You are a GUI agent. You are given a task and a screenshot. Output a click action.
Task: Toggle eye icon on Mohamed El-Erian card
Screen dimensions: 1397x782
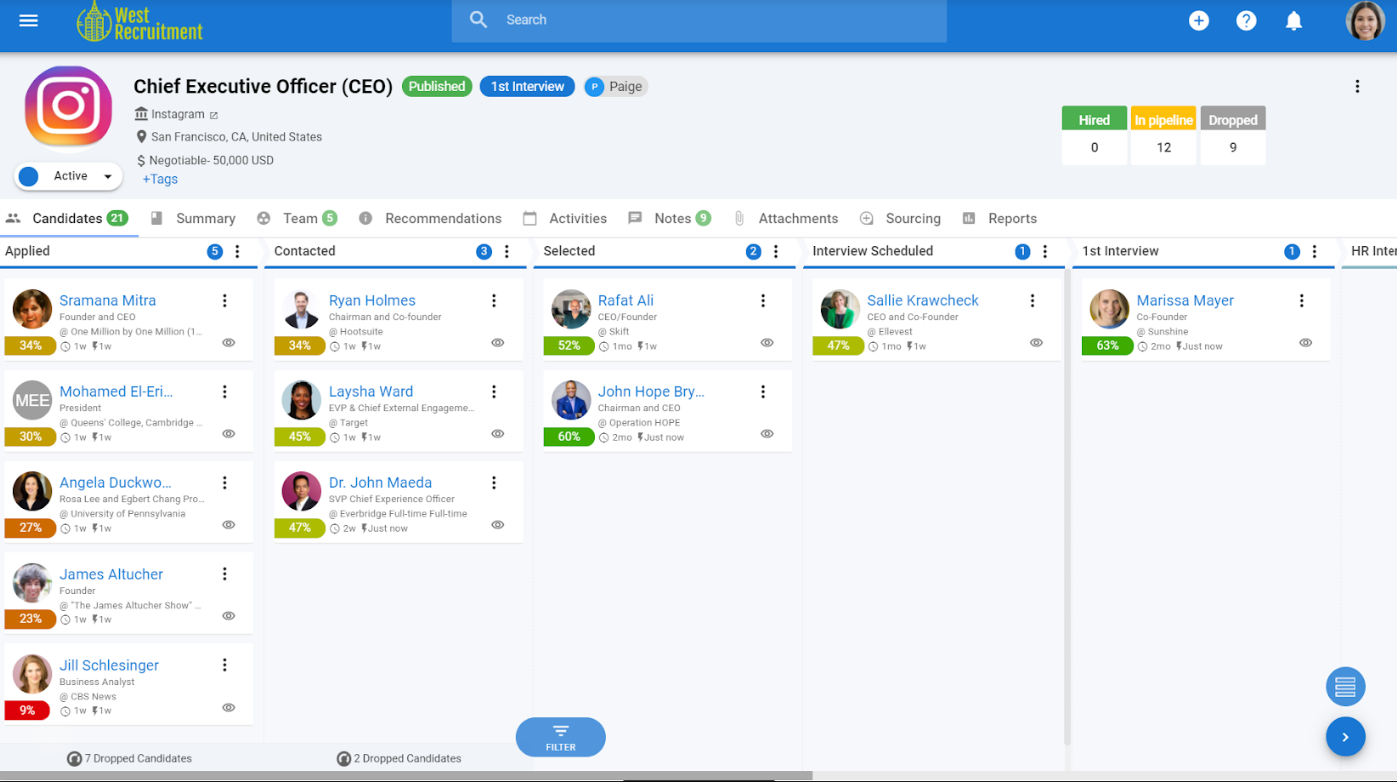[x=229, y=434]
